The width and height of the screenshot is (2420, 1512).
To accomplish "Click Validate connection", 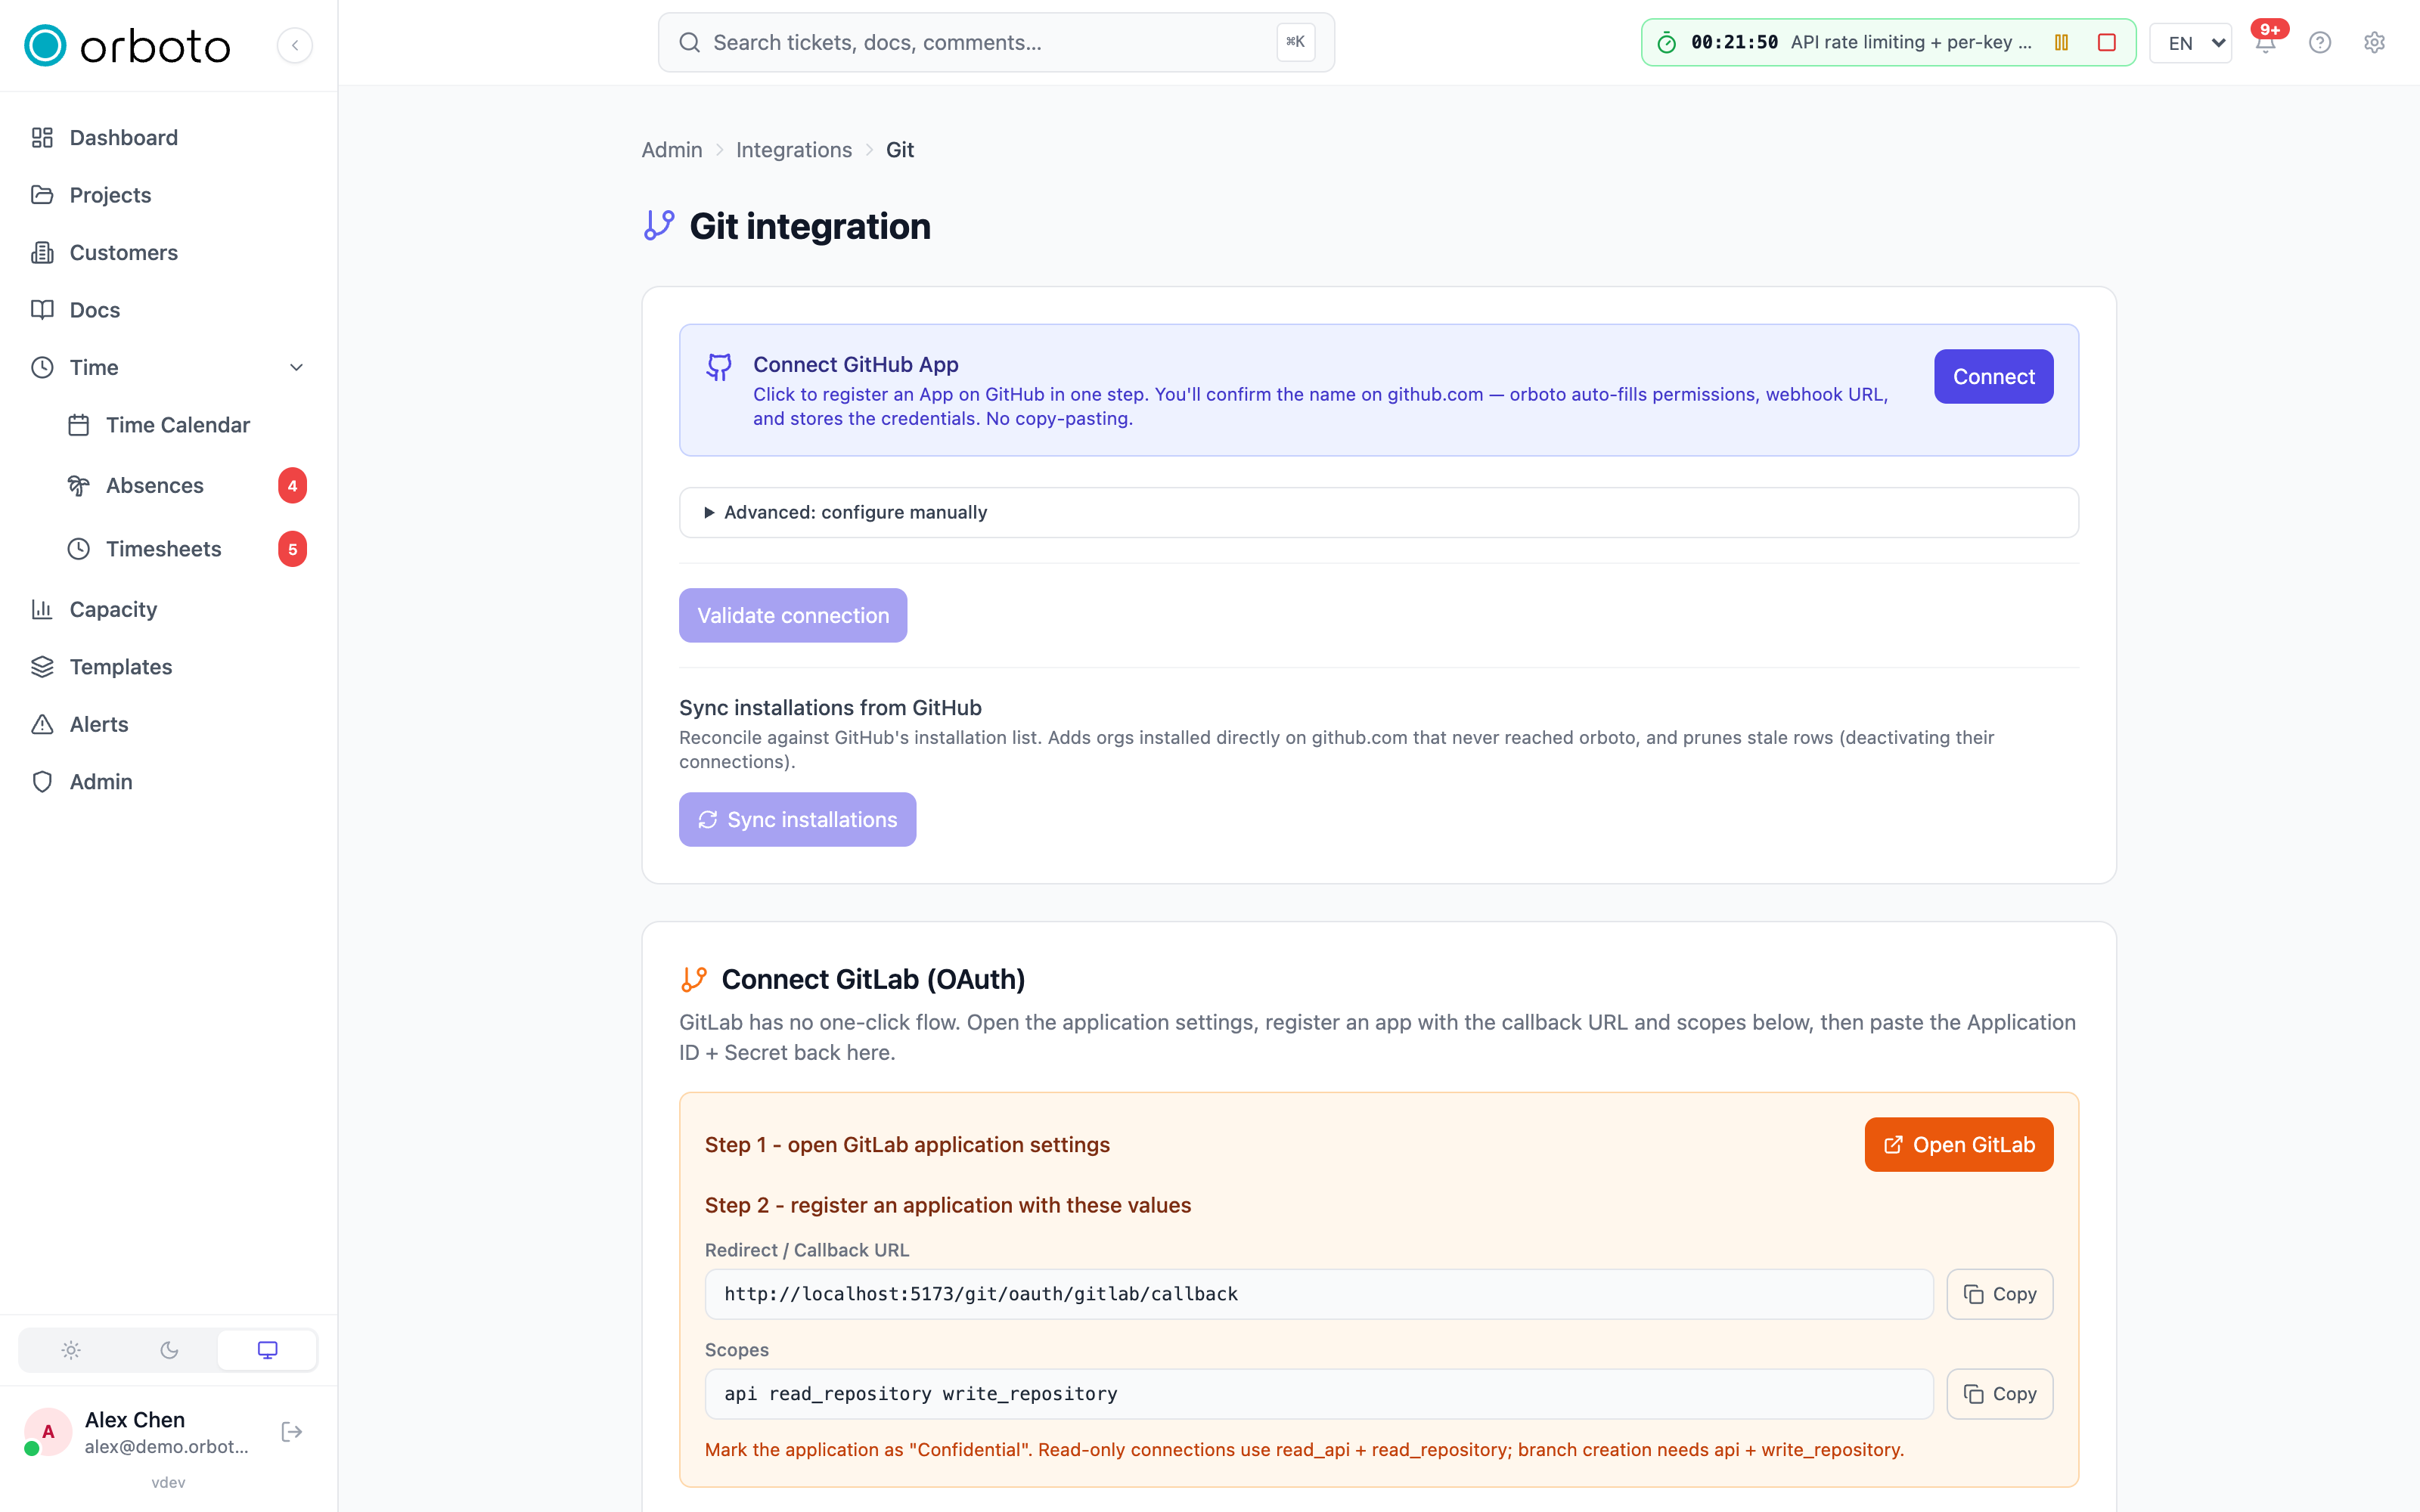I will 793,615.
